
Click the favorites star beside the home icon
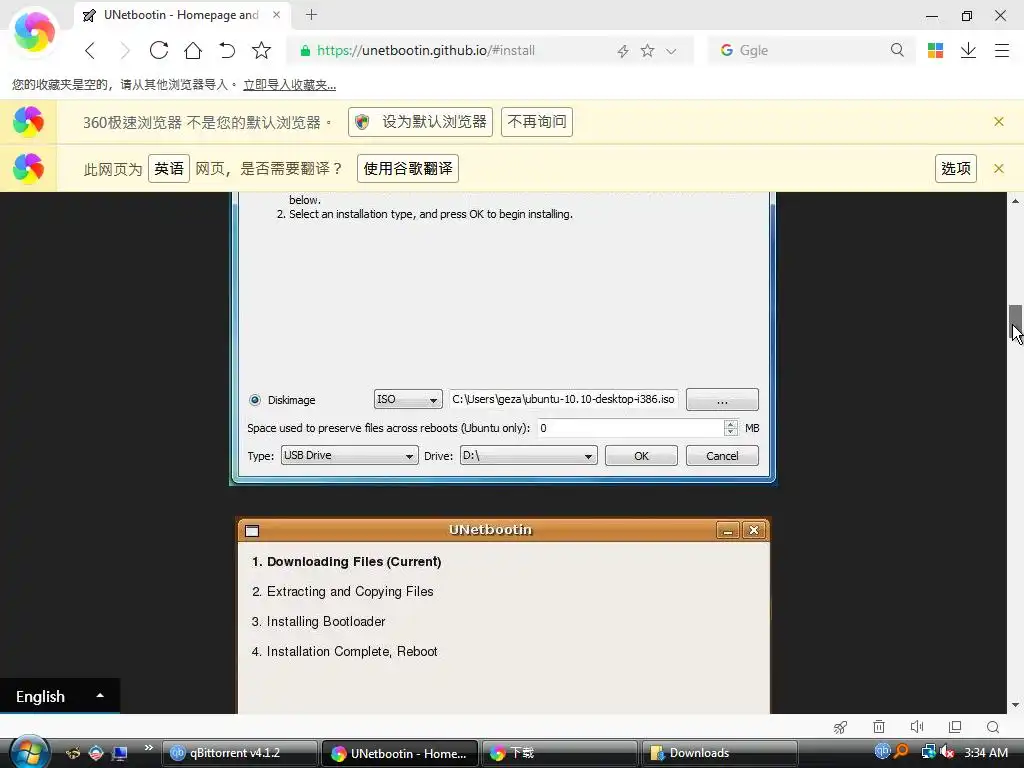261,50
